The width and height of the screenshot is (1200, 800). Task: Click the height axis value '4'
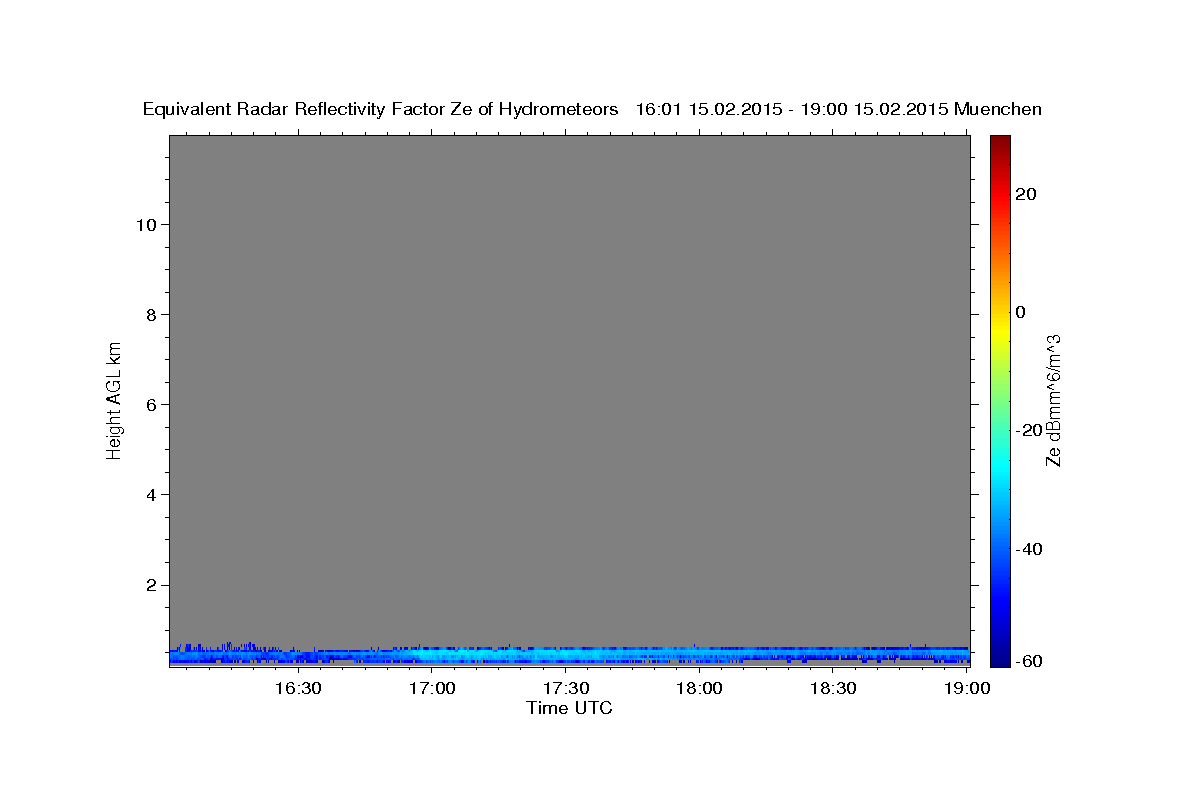(150, 495)
